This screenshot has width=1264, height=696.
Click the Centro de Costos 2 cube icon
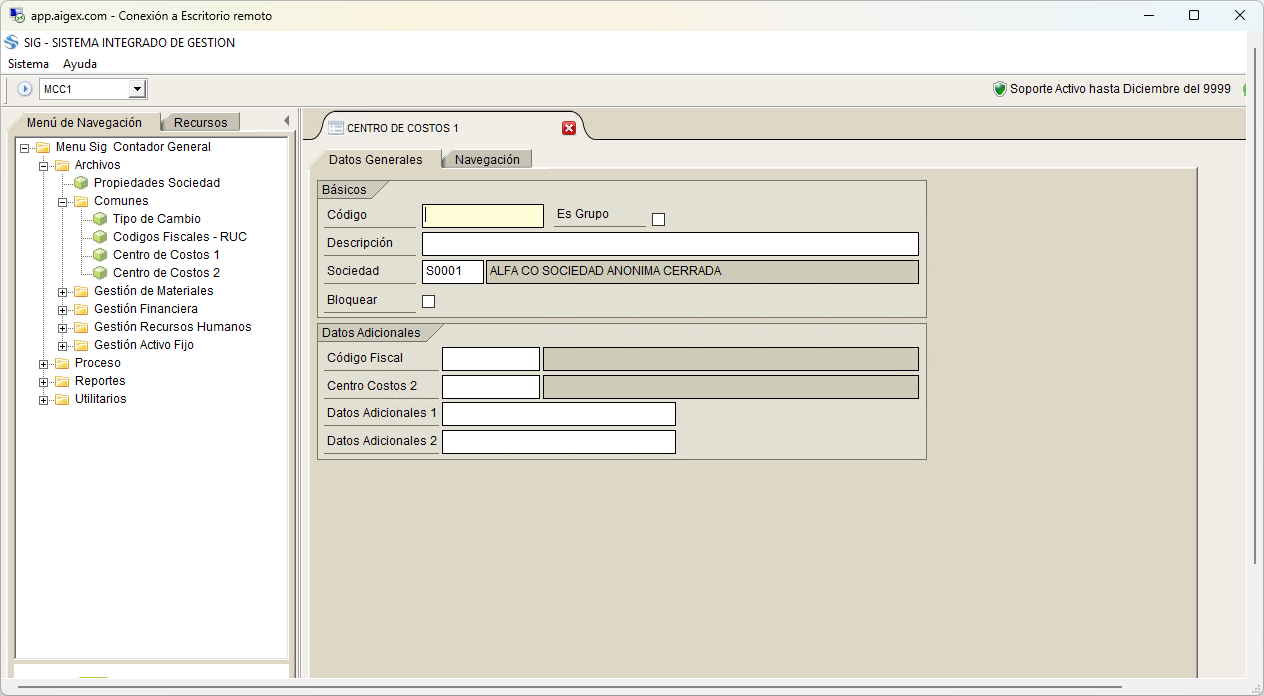click(100, 273)
